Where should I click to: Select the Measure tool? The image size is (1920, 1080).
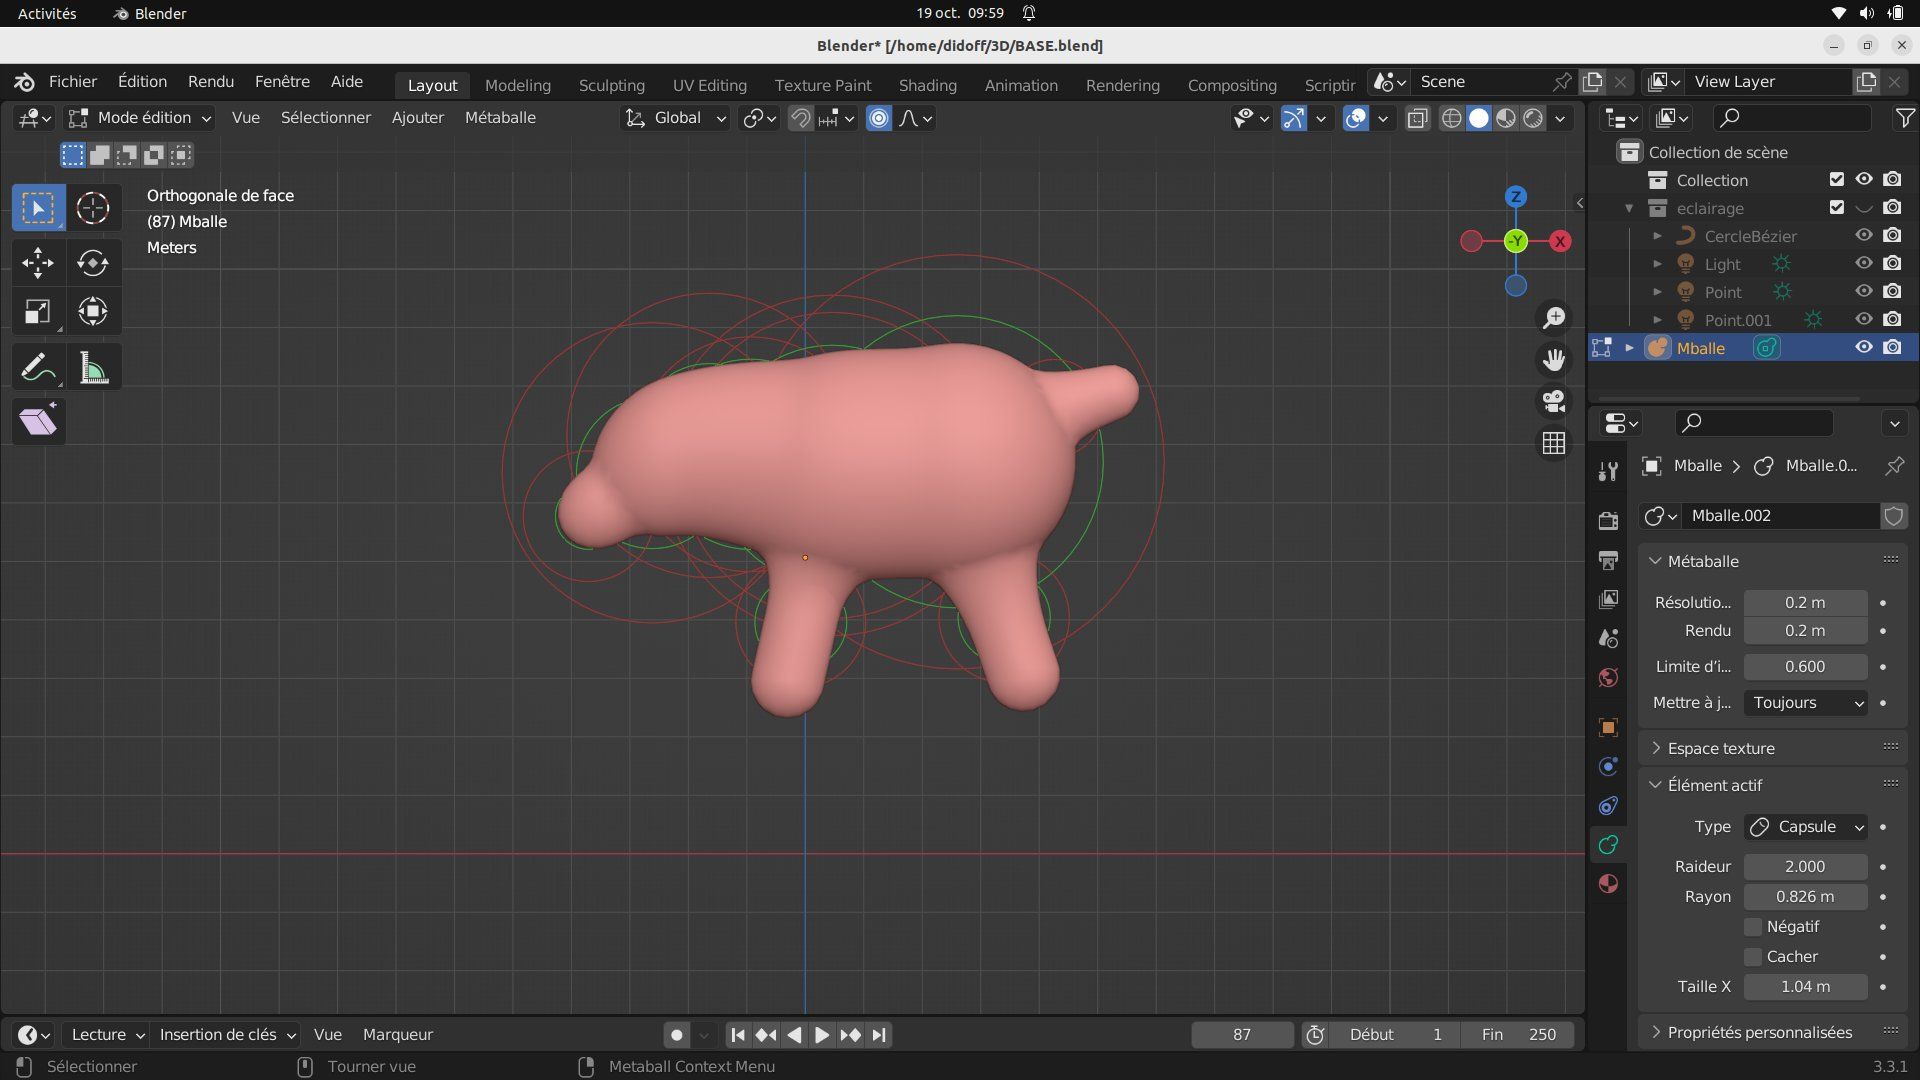pyautogui.click(x=93, y=368)
